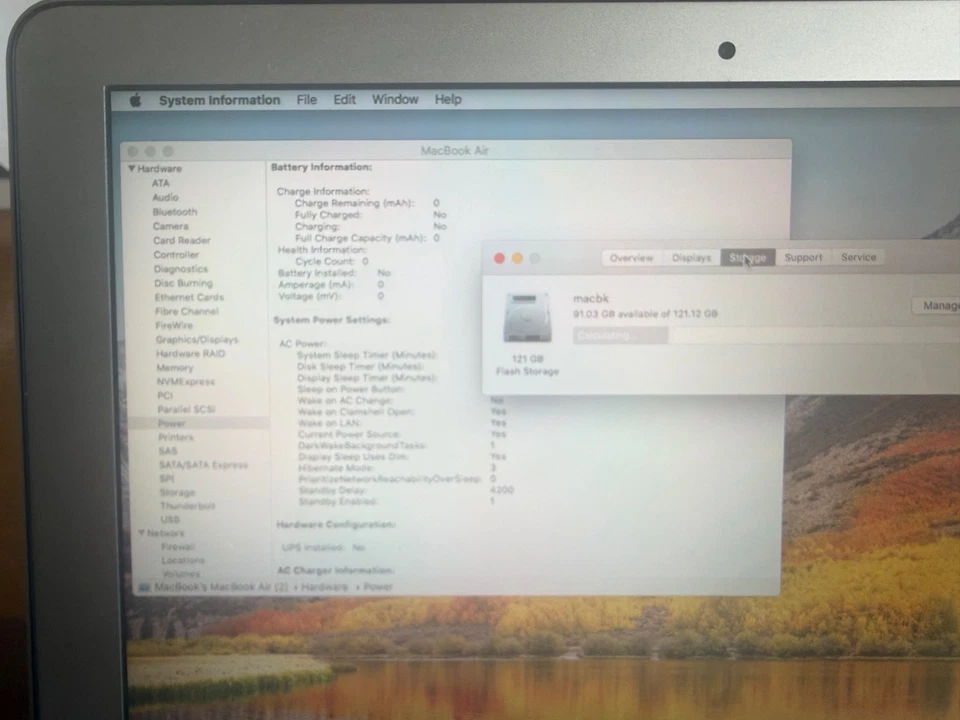
Task: Open the System Information menu
Action: coord(219,100)
